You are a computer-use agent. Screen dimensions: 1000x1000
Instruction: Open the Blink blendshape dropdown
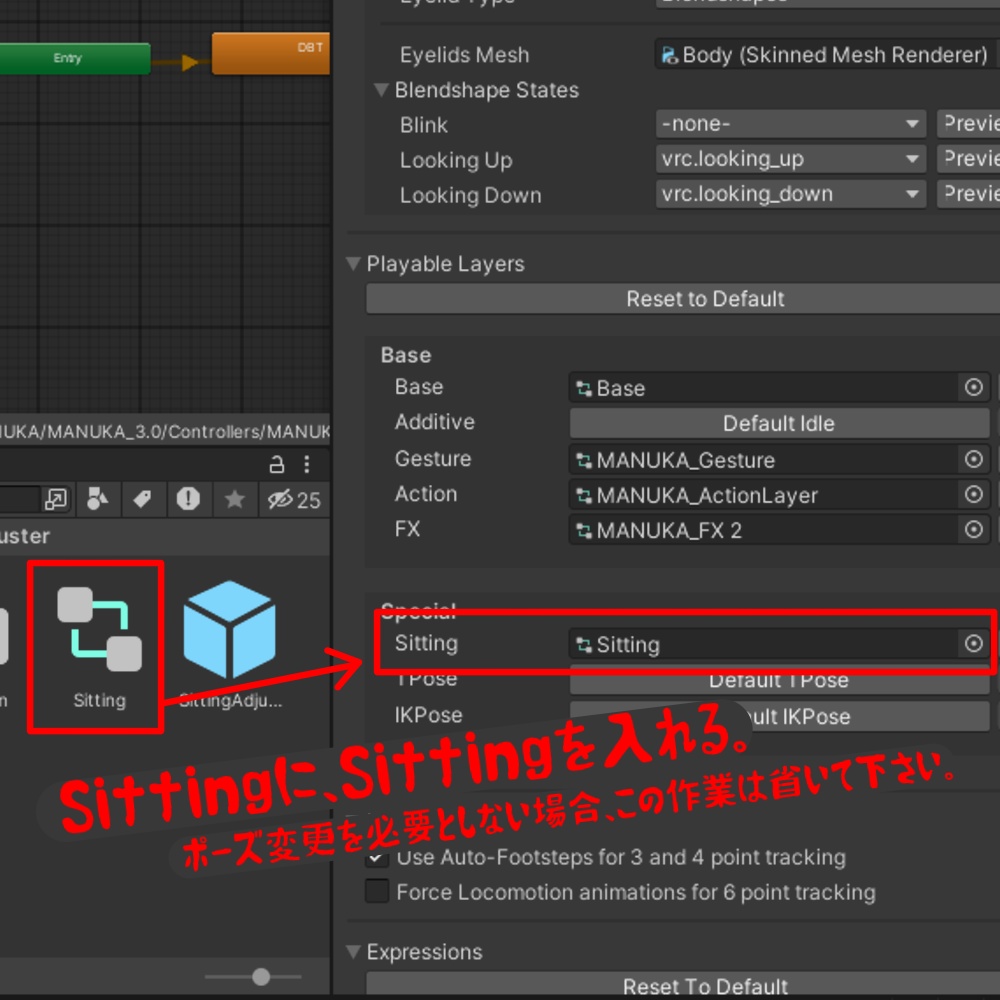coord(791,124)
